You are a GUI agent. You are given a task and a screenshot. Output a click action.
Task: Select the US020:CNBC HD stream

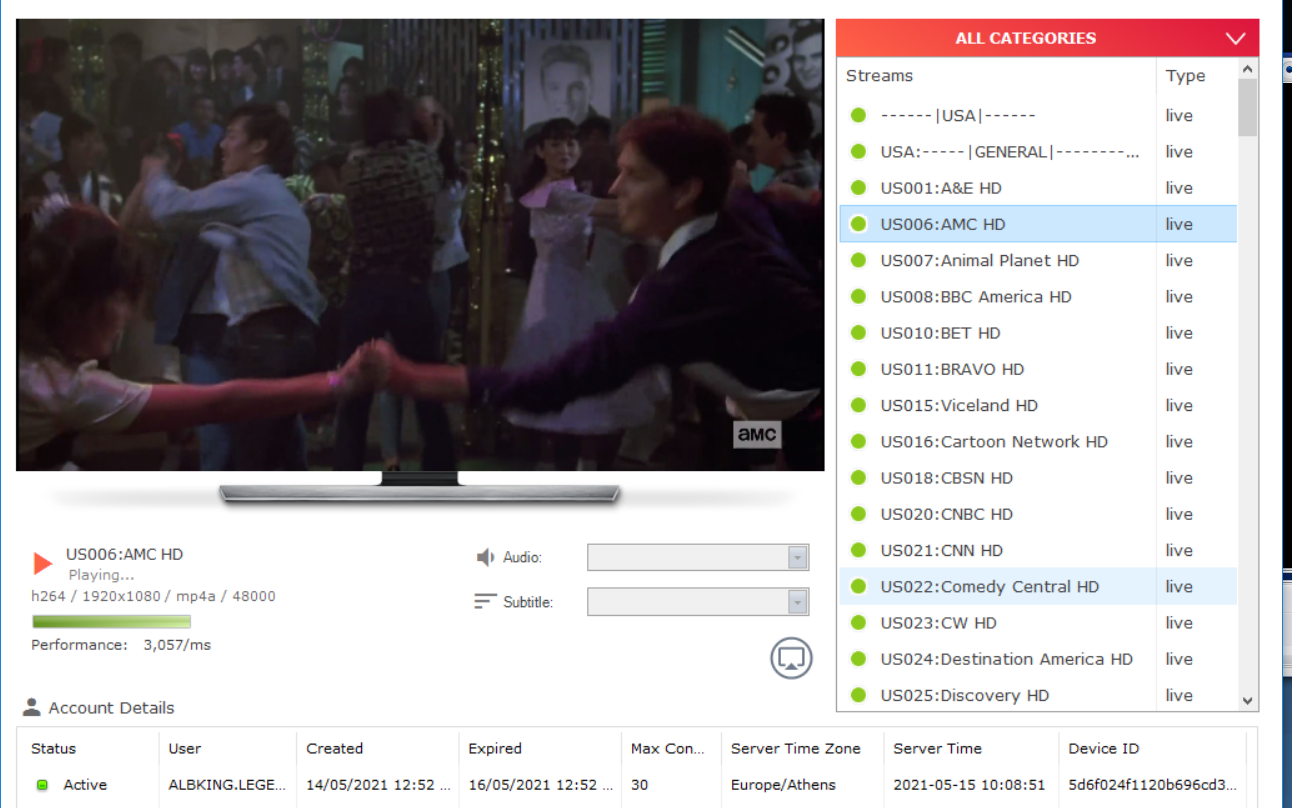[1038, 514]
